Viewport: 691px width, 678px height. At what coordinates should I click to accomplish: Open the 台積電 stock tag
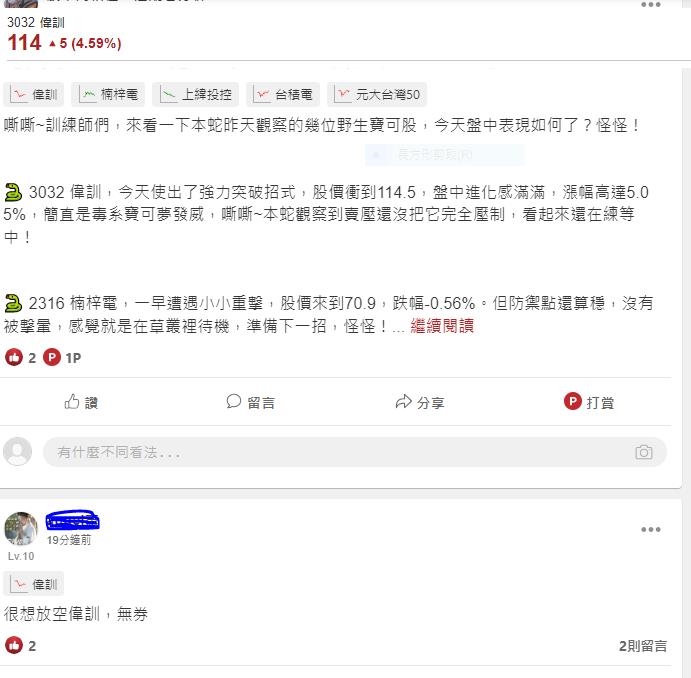283,94
